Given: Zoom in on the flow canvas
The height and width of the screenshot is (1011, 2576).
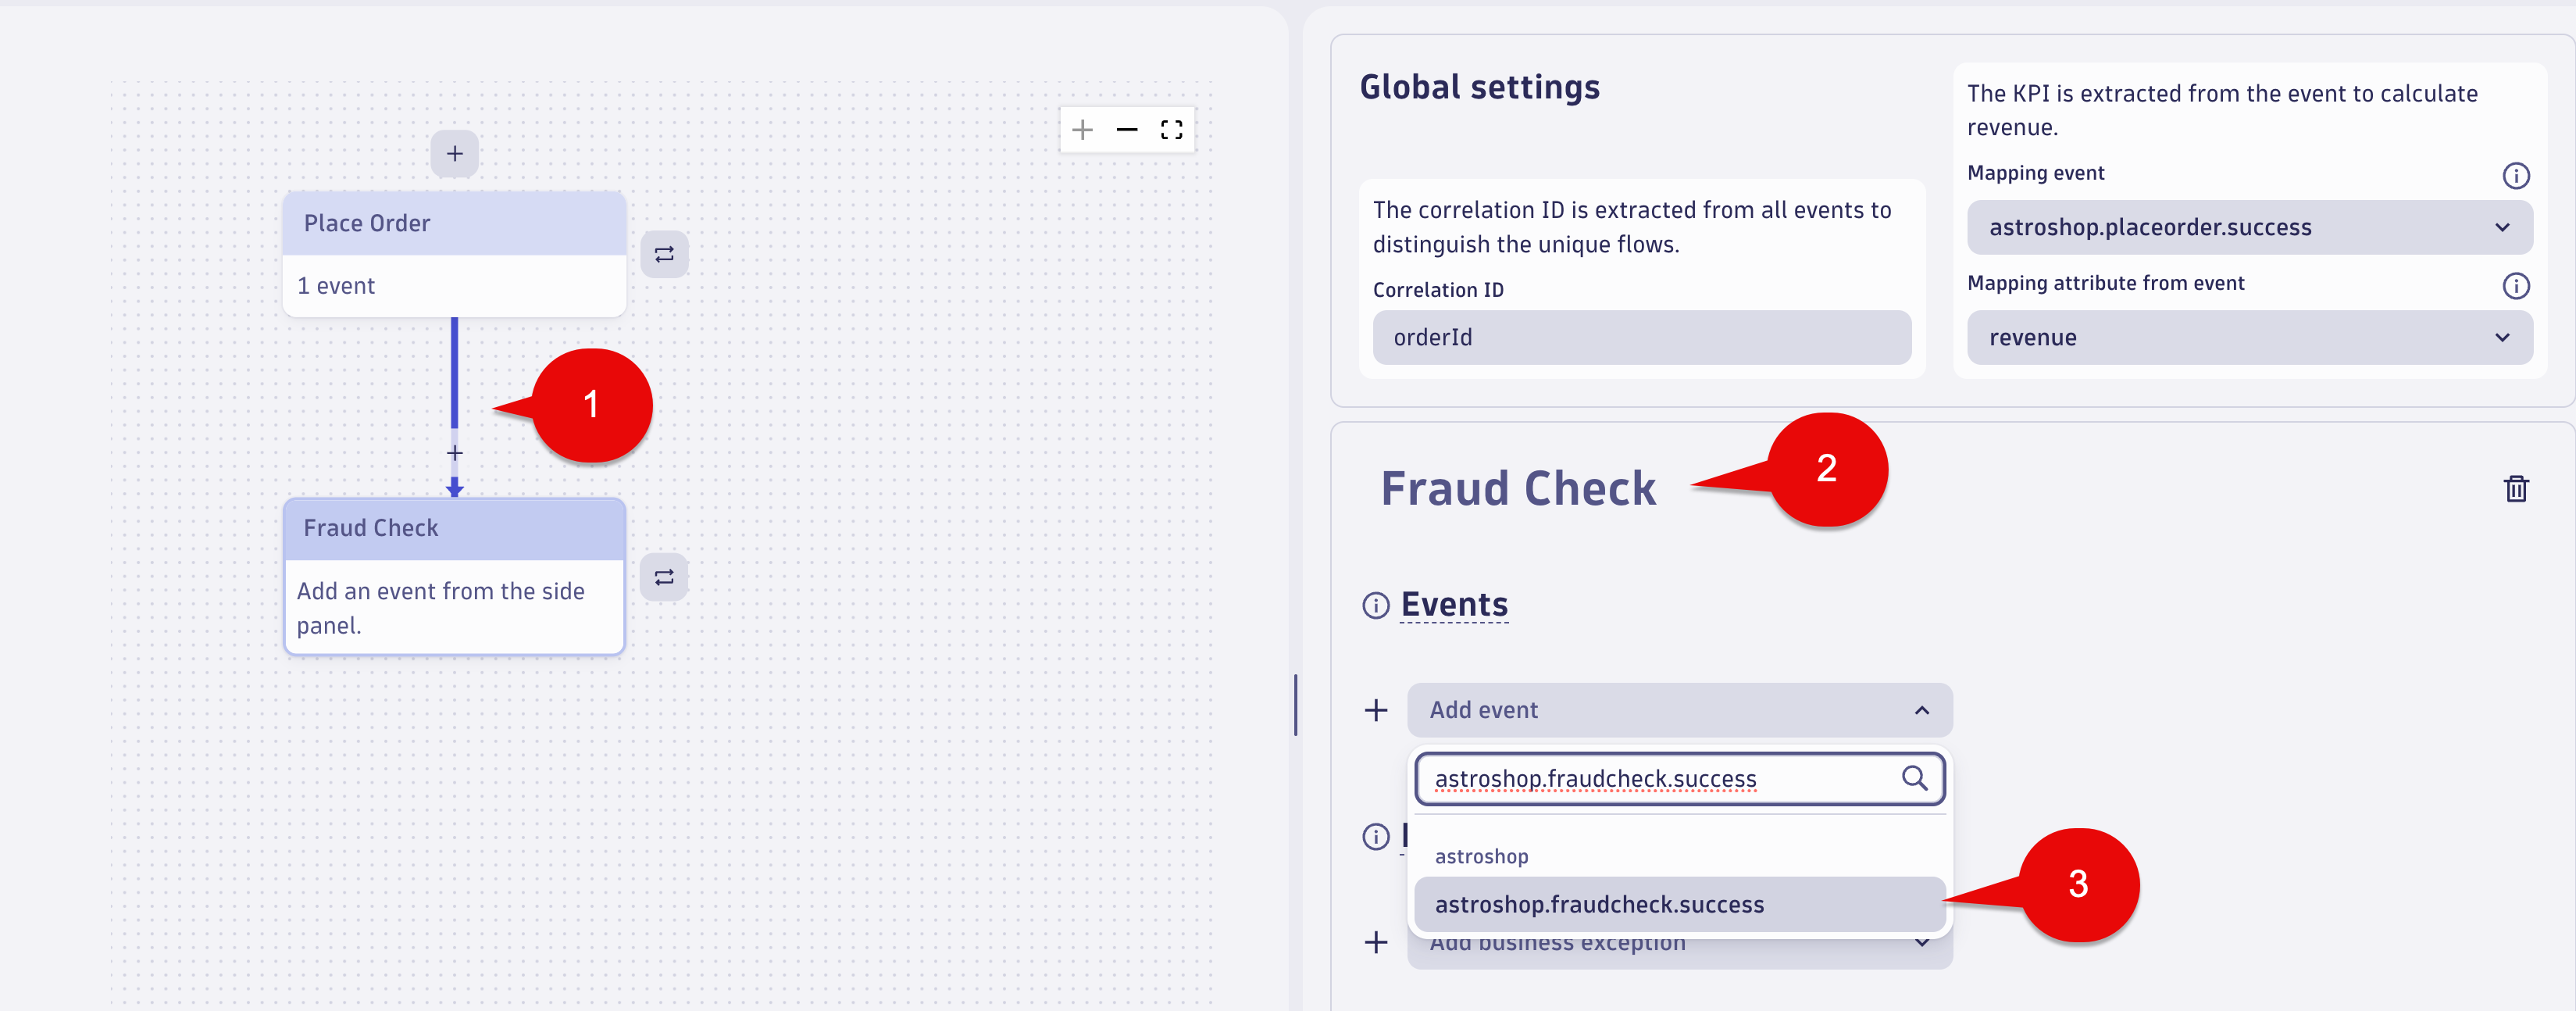Looking at the screenshot, I should (1082, 130).
